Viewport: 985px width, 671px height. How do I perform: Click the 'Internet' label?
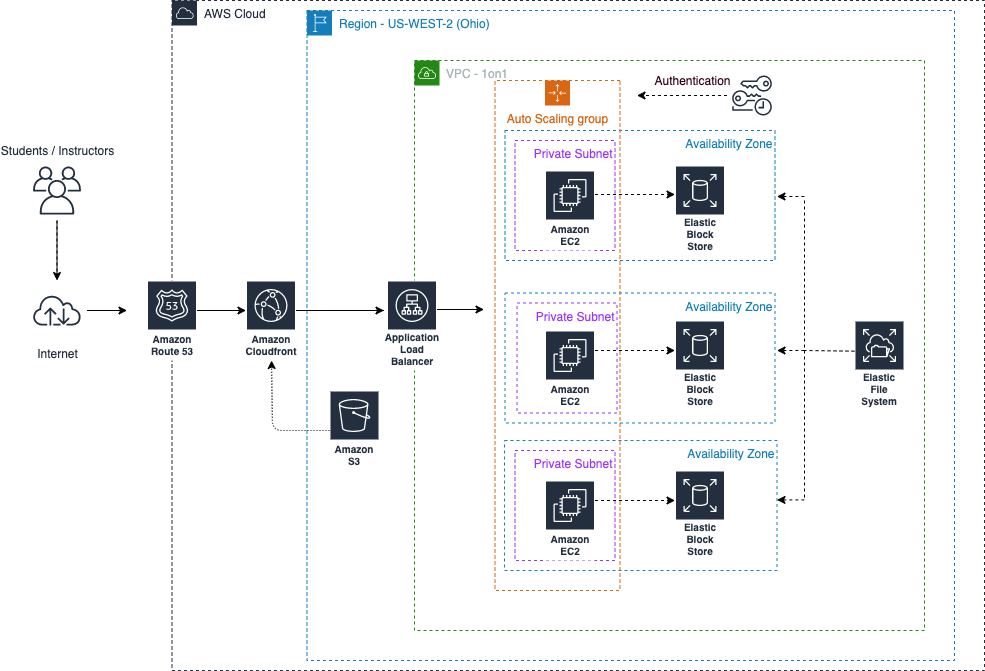coord(57,354)
